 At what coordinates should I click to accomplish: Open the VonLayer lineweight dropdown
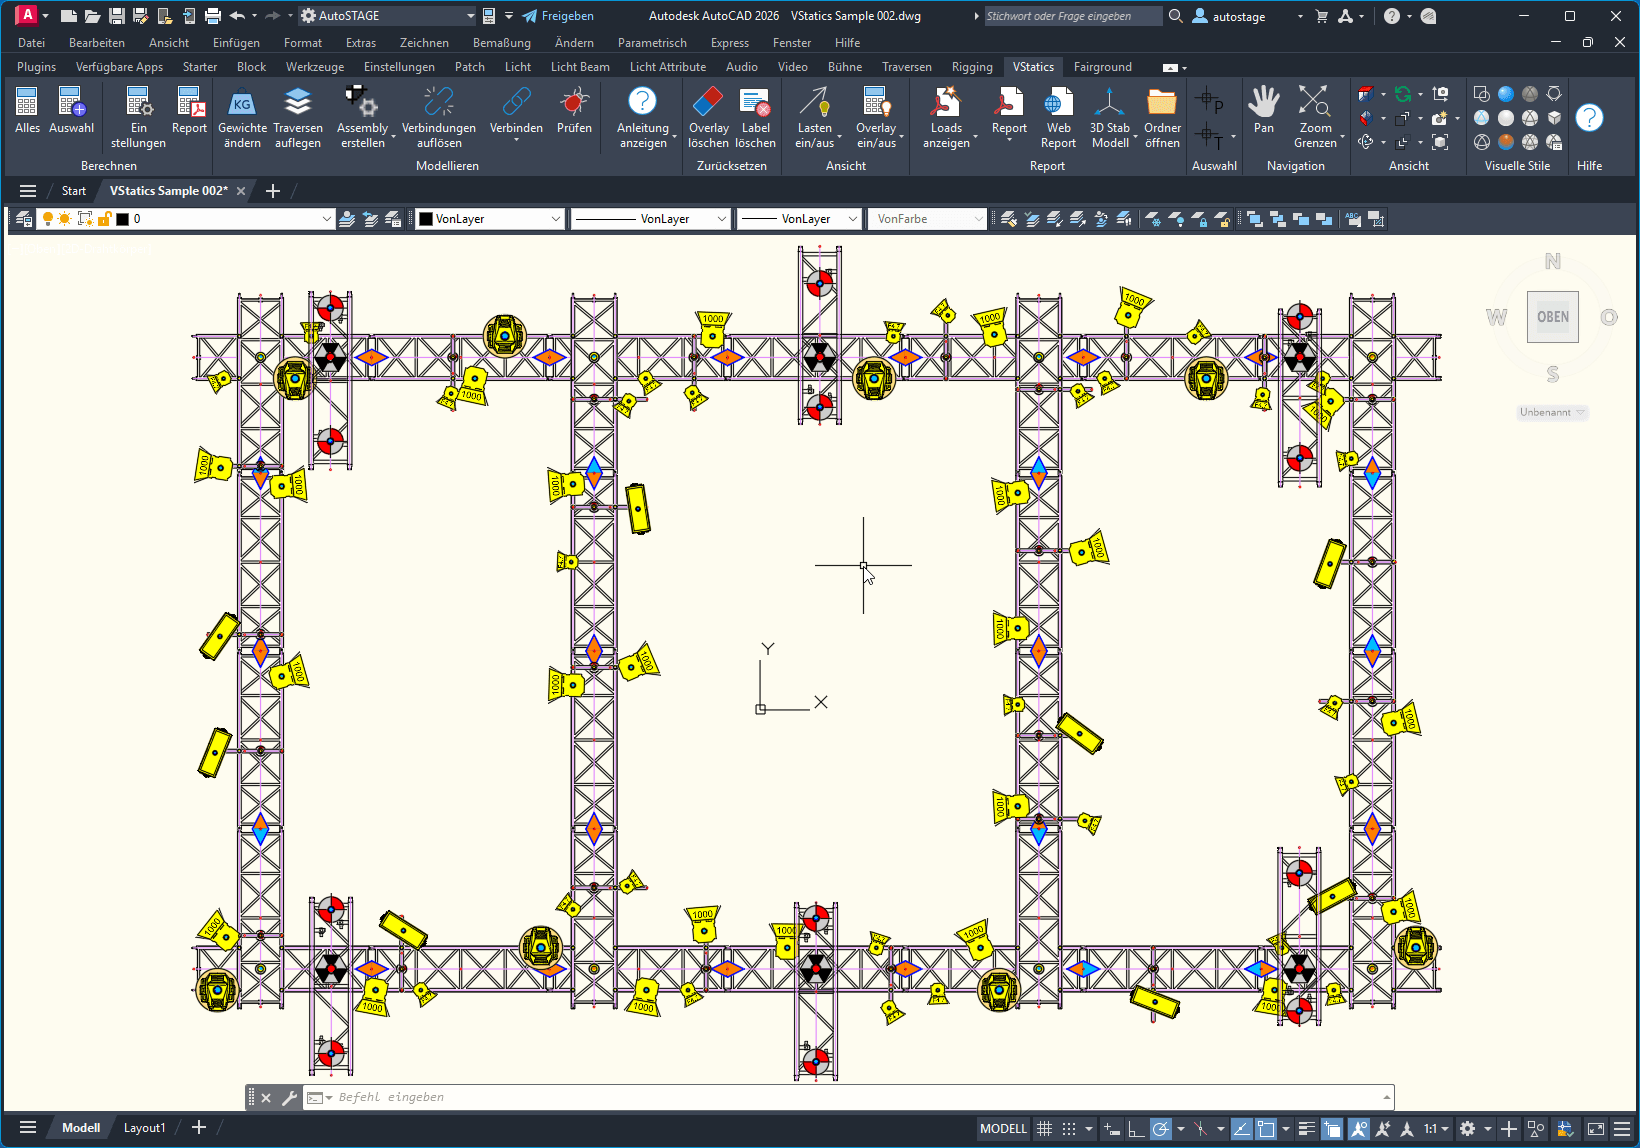(x=799, y=219)
